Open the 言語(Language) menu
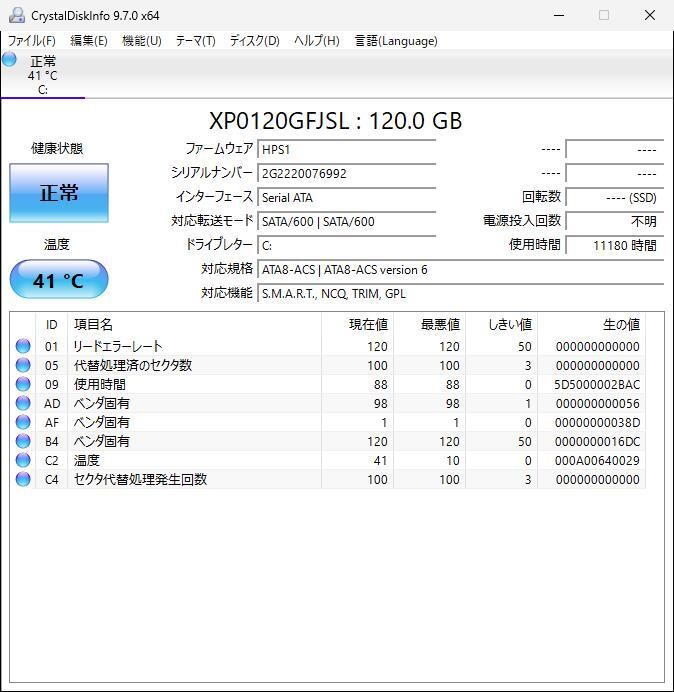The width and height of the screenshot is (674, 692). [x=396, y=41]
